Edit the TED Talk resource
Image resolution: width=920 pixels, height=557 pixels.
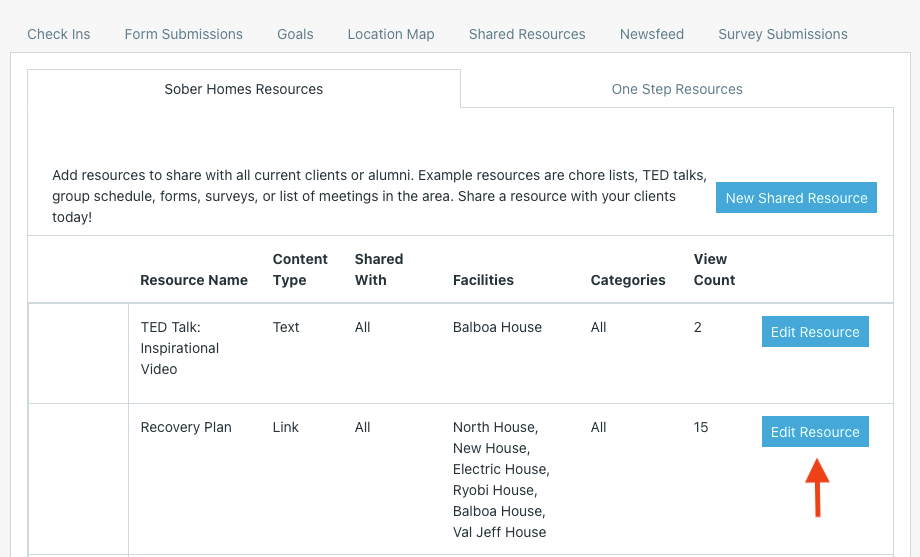tap(815, 332)
